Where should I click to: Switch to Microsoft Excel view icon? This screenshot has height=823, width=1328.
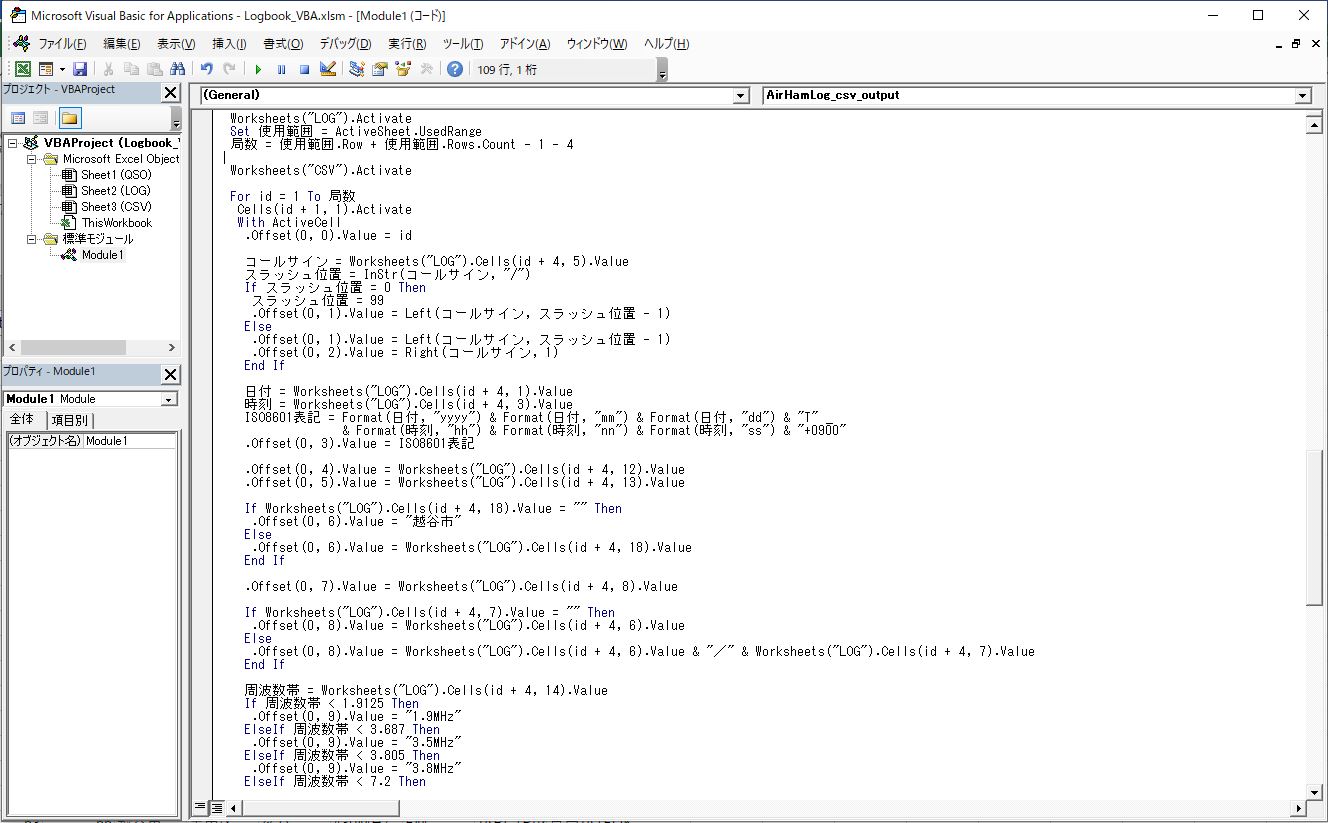tap(22, 69)
